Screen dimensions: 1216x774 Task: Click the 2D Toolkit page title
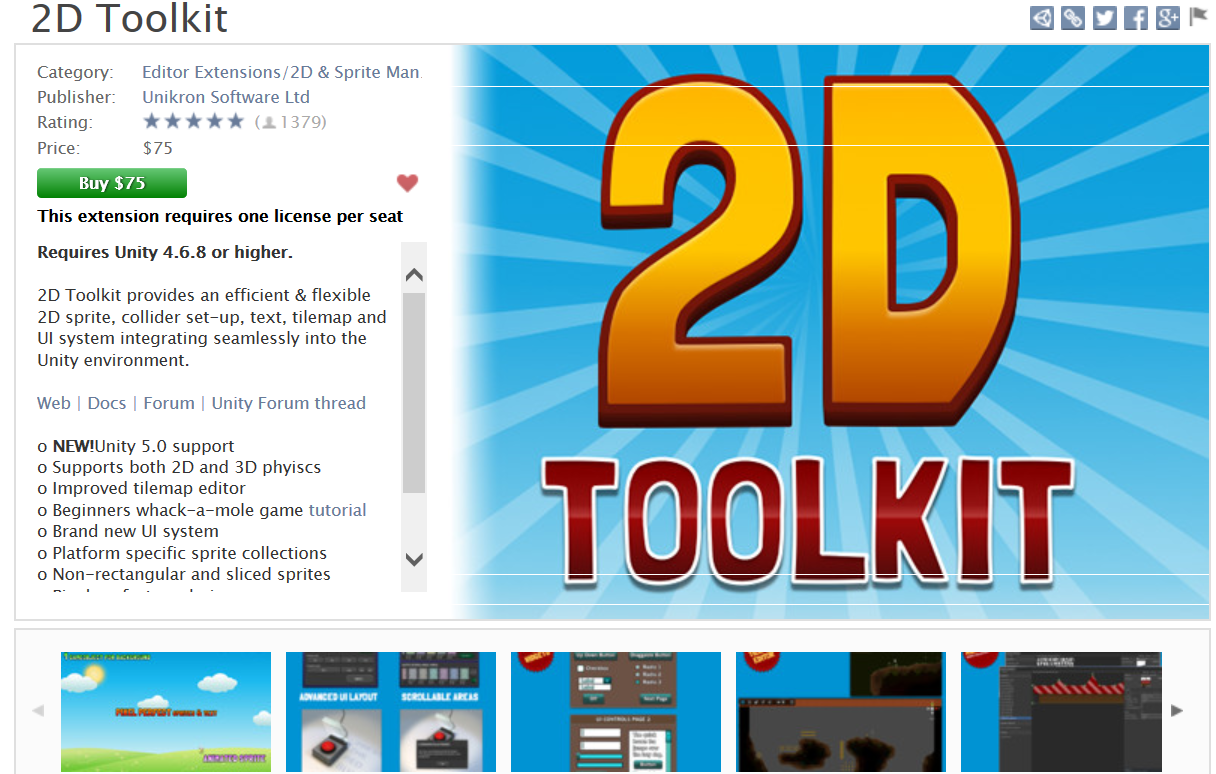[130, 18]
